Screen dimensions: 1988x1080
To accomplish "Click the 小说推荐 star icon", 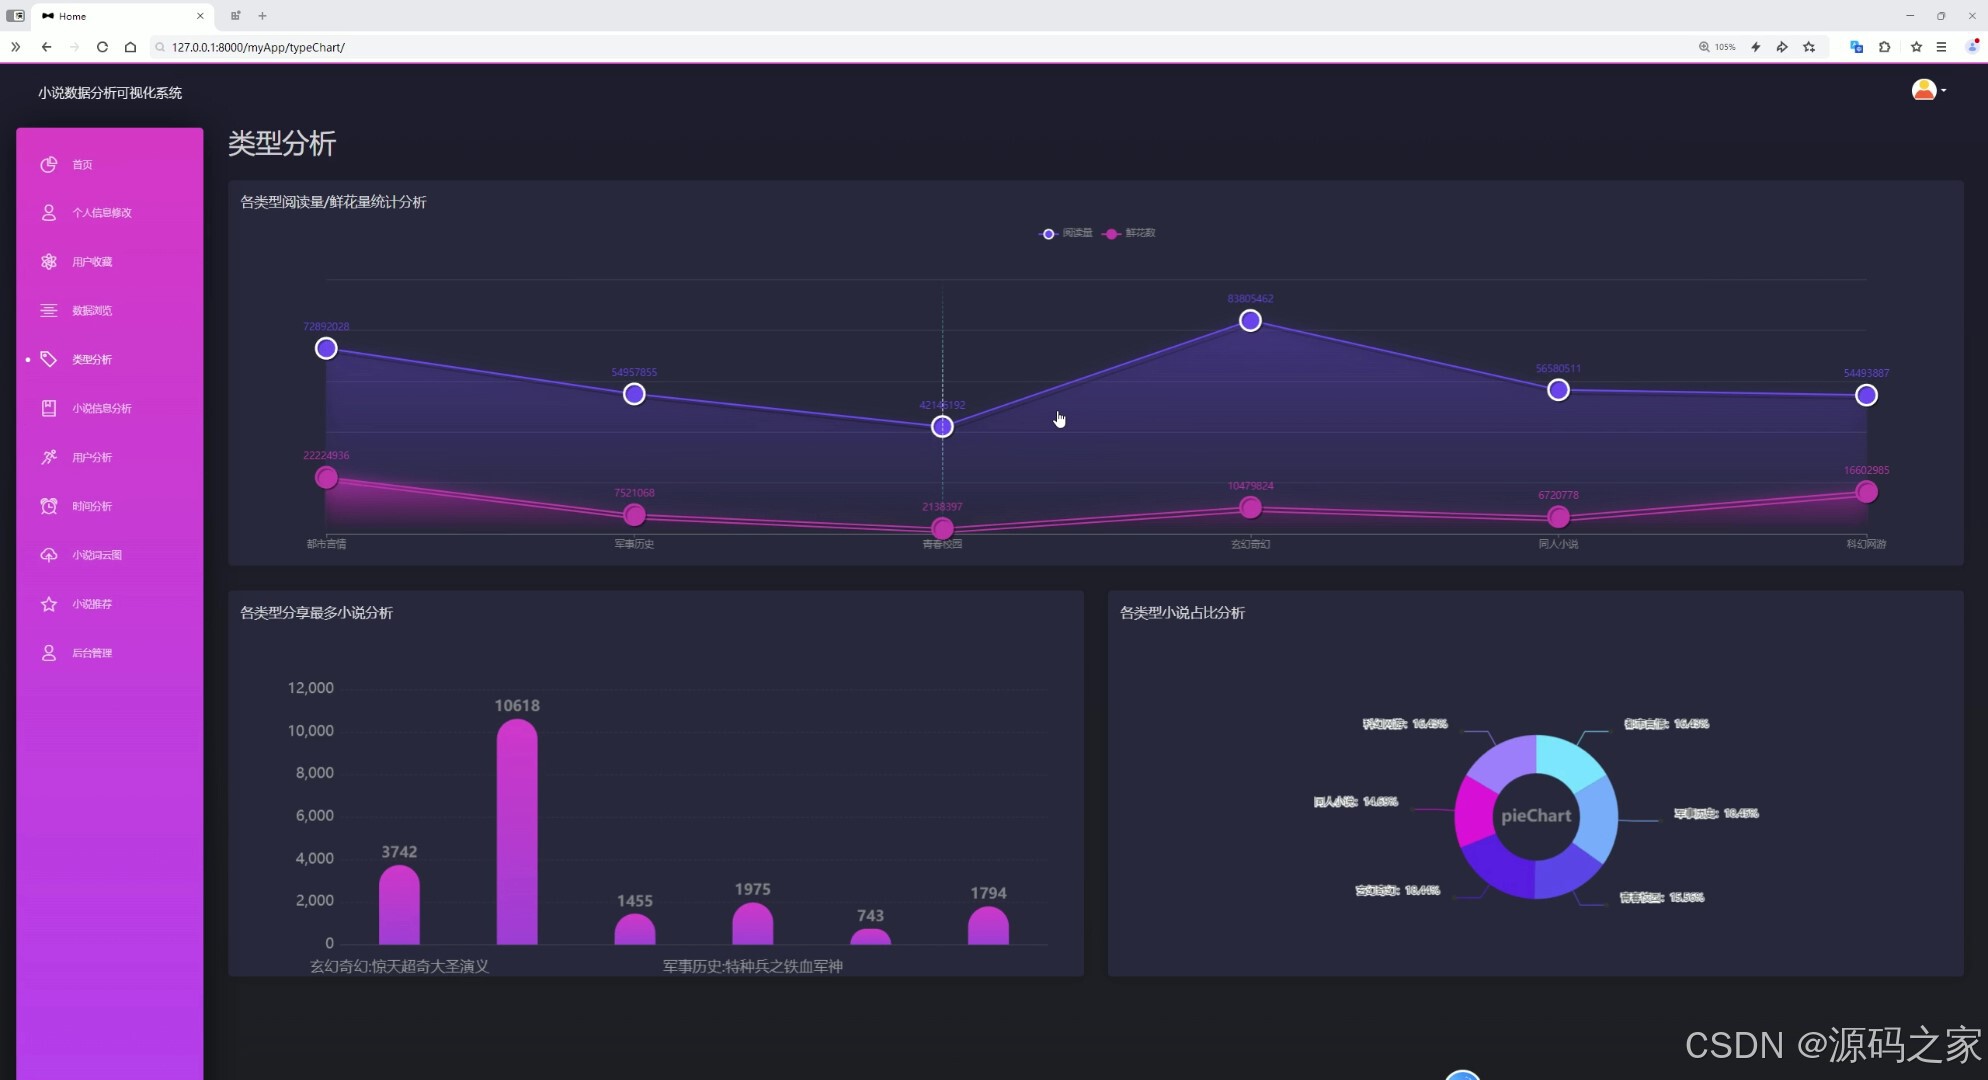I will point(48,604).
